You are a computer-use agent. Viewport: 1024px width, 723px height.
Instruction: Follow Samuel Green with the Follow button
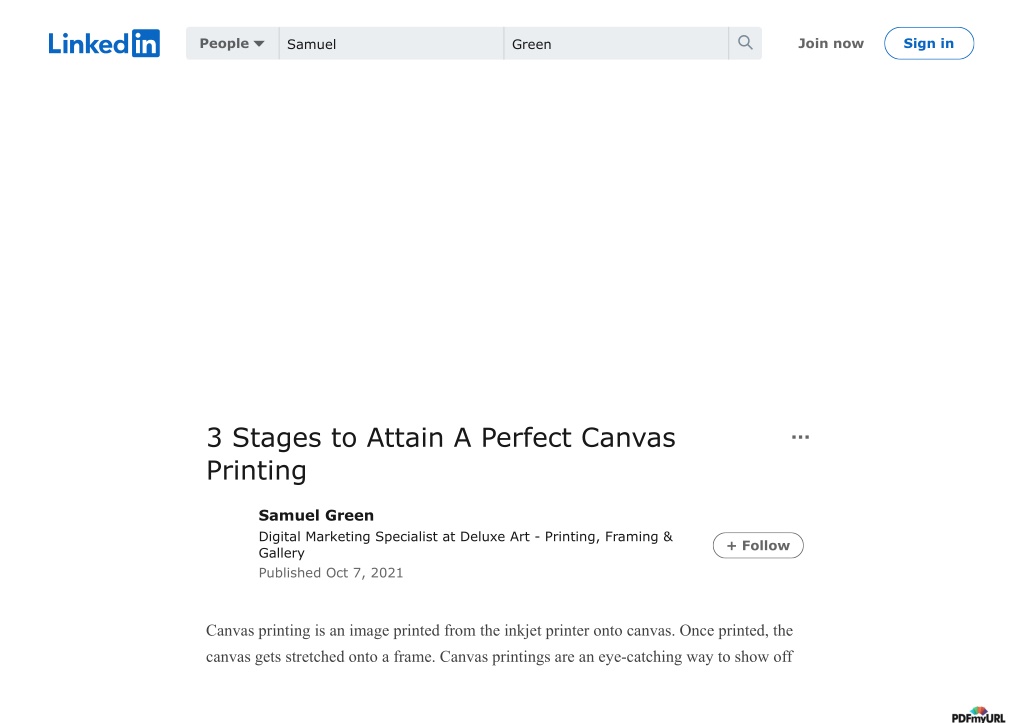click(x=758, y=545)
